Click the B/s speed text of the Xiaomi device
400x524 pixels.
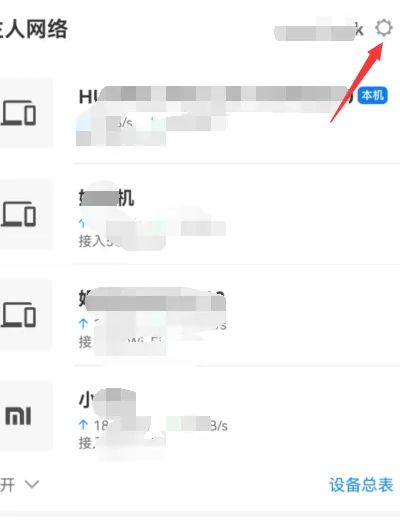pos(219,426)
